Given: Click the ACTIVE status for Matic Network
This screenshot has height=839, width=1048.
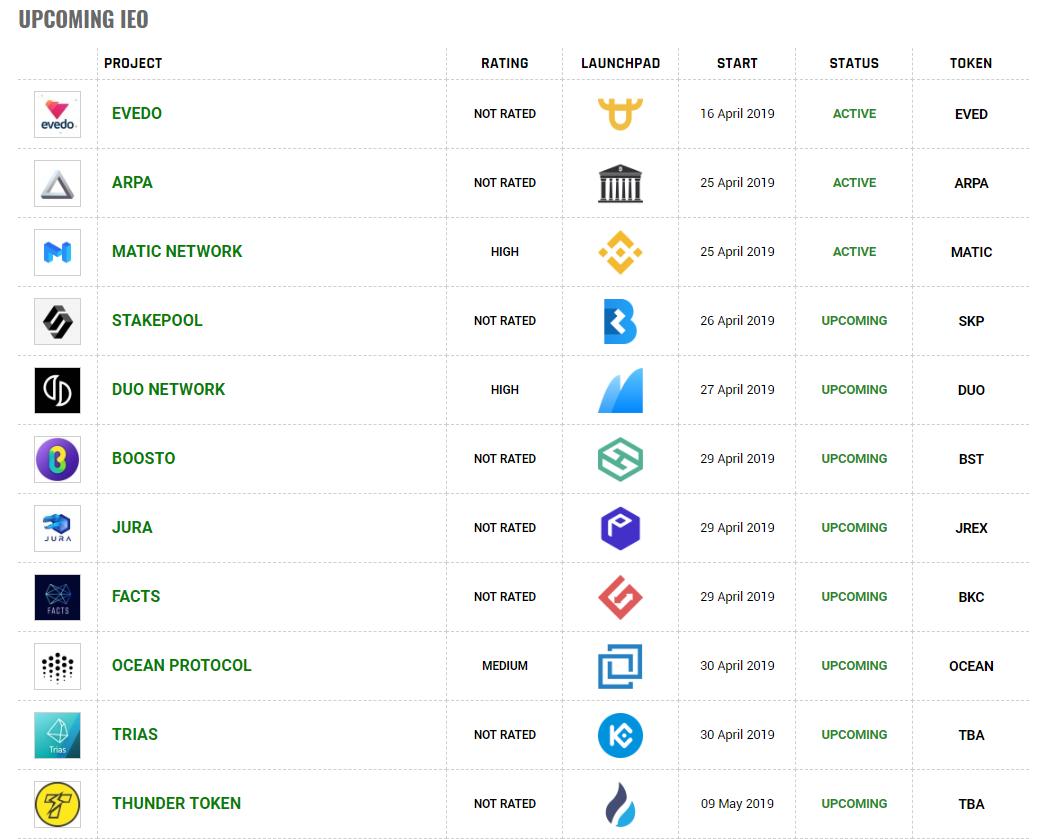Looking at the screenshot, I should (854, 251).
